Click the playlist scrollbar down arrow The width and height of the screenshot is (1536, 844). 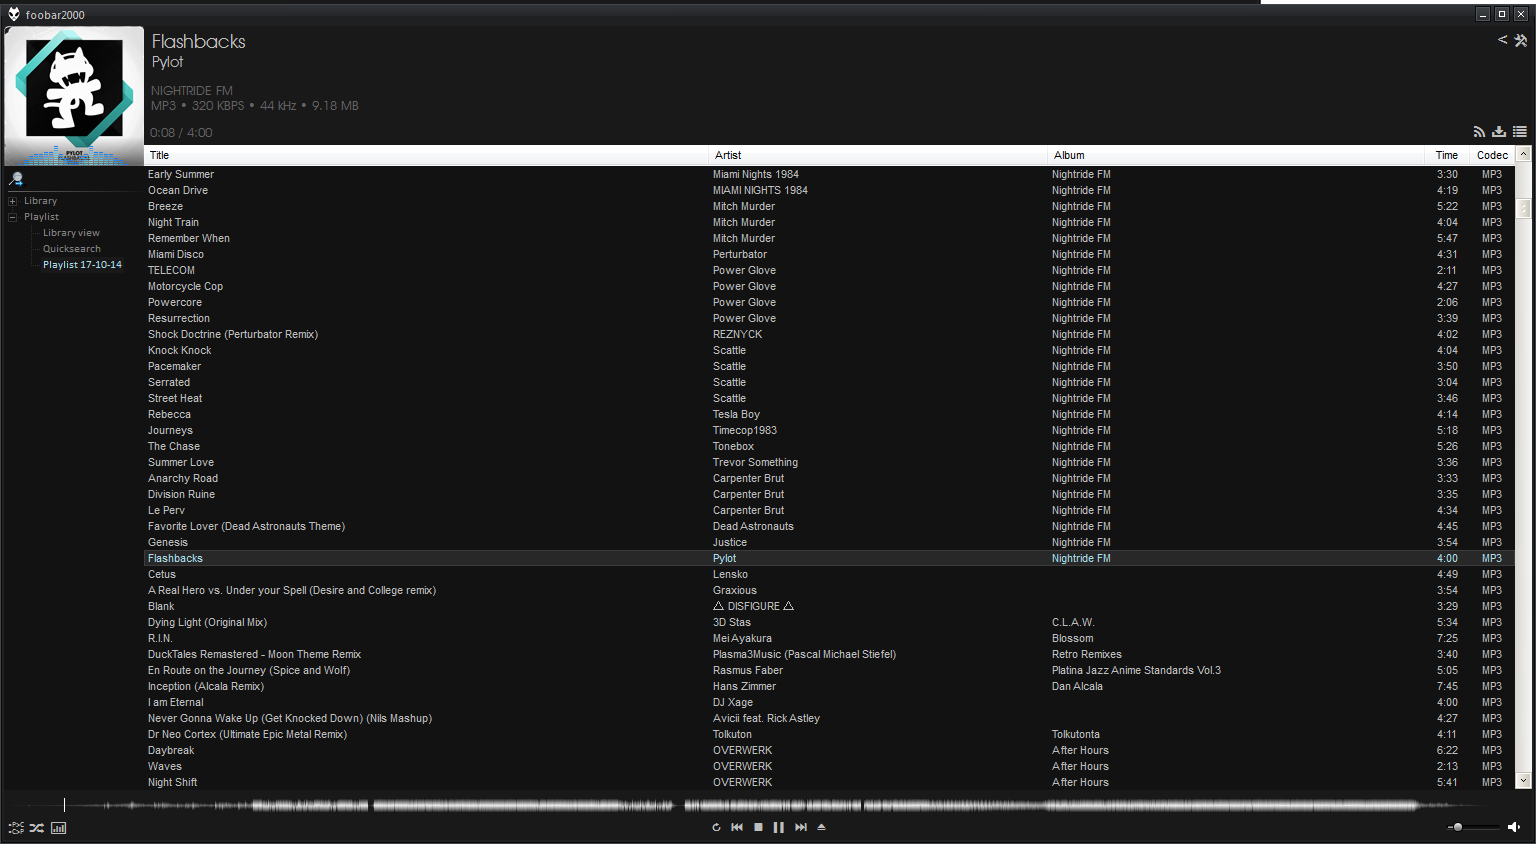click(x=1524, y=781)
